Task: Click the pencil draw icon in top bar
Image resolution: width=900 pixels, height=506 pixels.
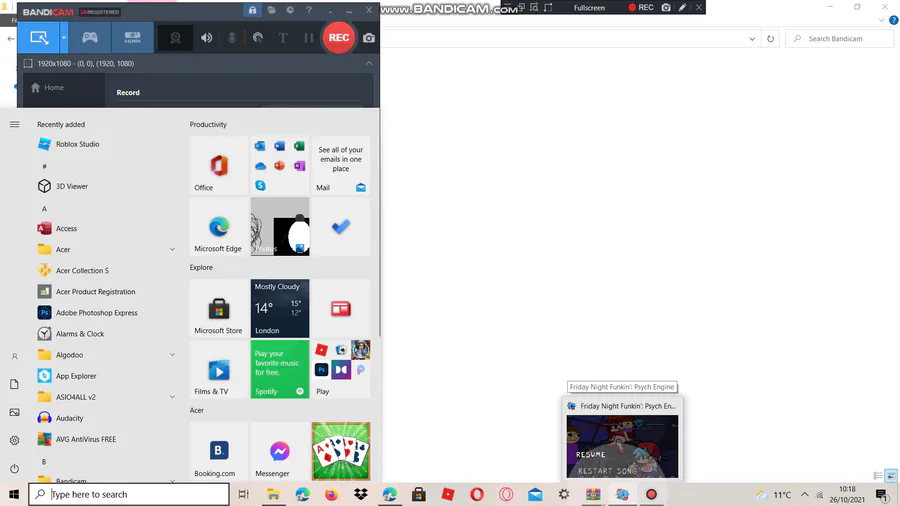Action: [682, 7]
